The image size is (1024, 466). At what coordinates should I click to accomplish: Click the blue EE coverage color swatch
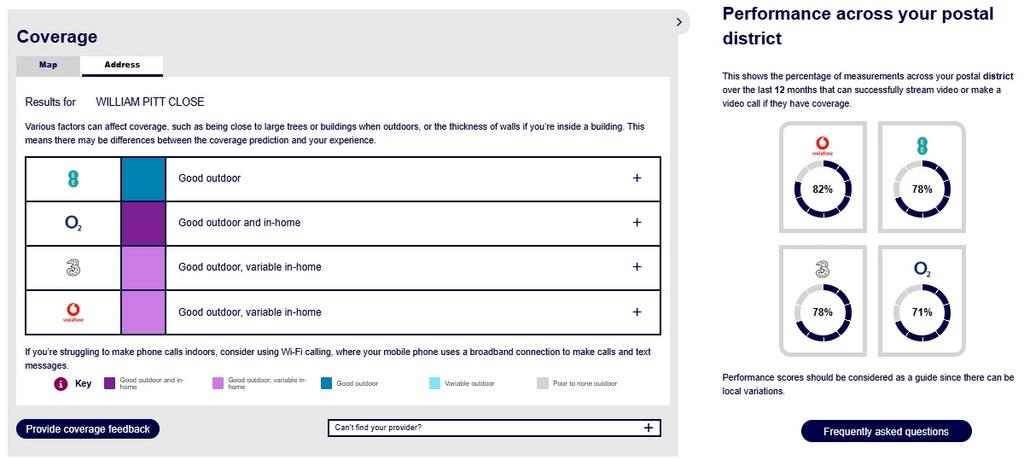(x=143, y=179)
